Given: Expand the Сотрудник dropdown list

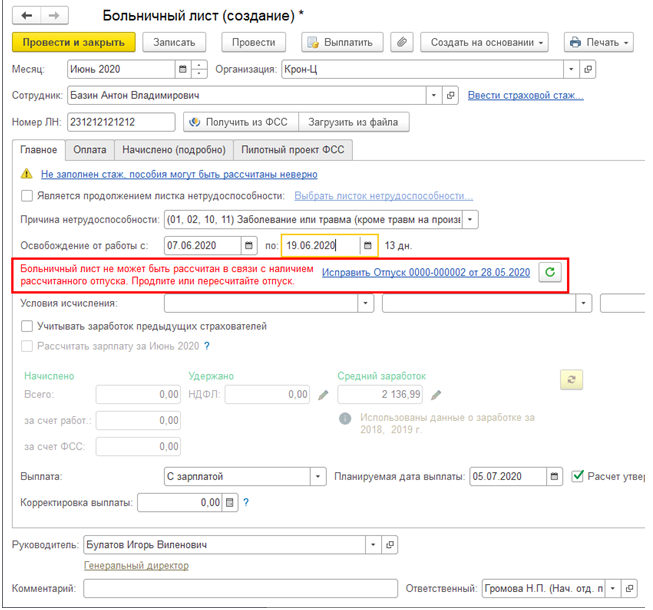Looking at the screenshot, I should point(434,95).
